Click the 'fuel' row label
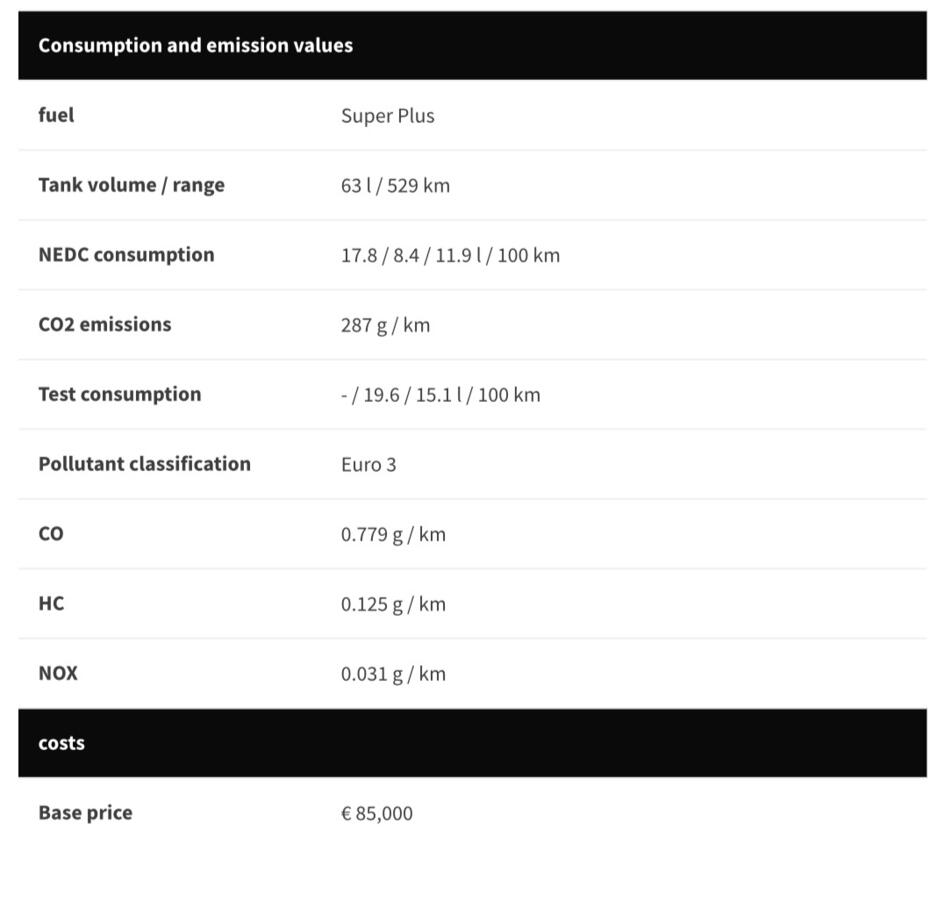This screenshot has width=937, height=900. point(56,115)
